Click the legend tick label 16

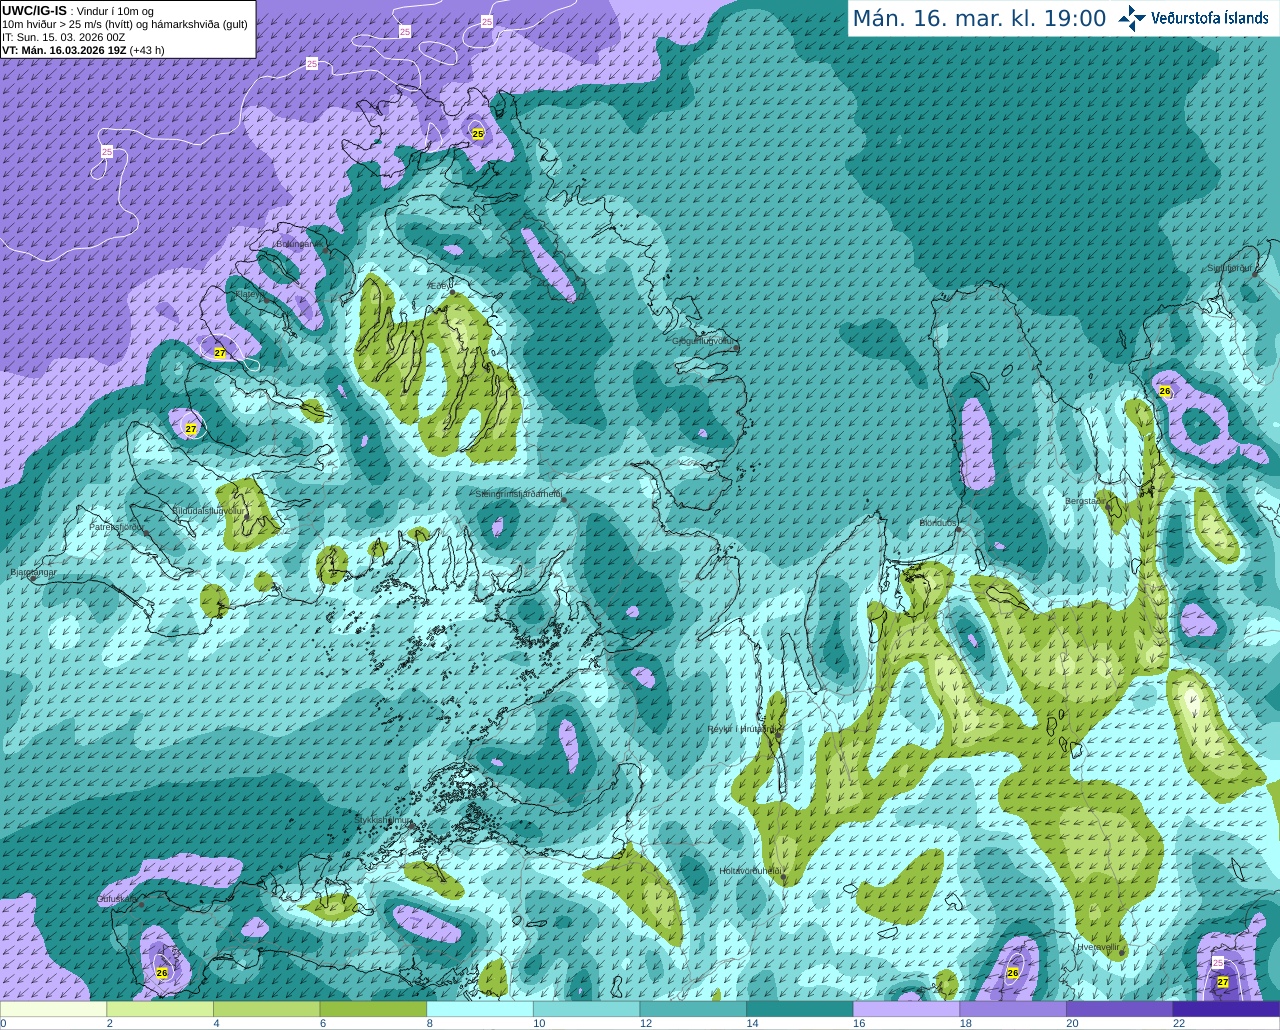point(858,1023)
